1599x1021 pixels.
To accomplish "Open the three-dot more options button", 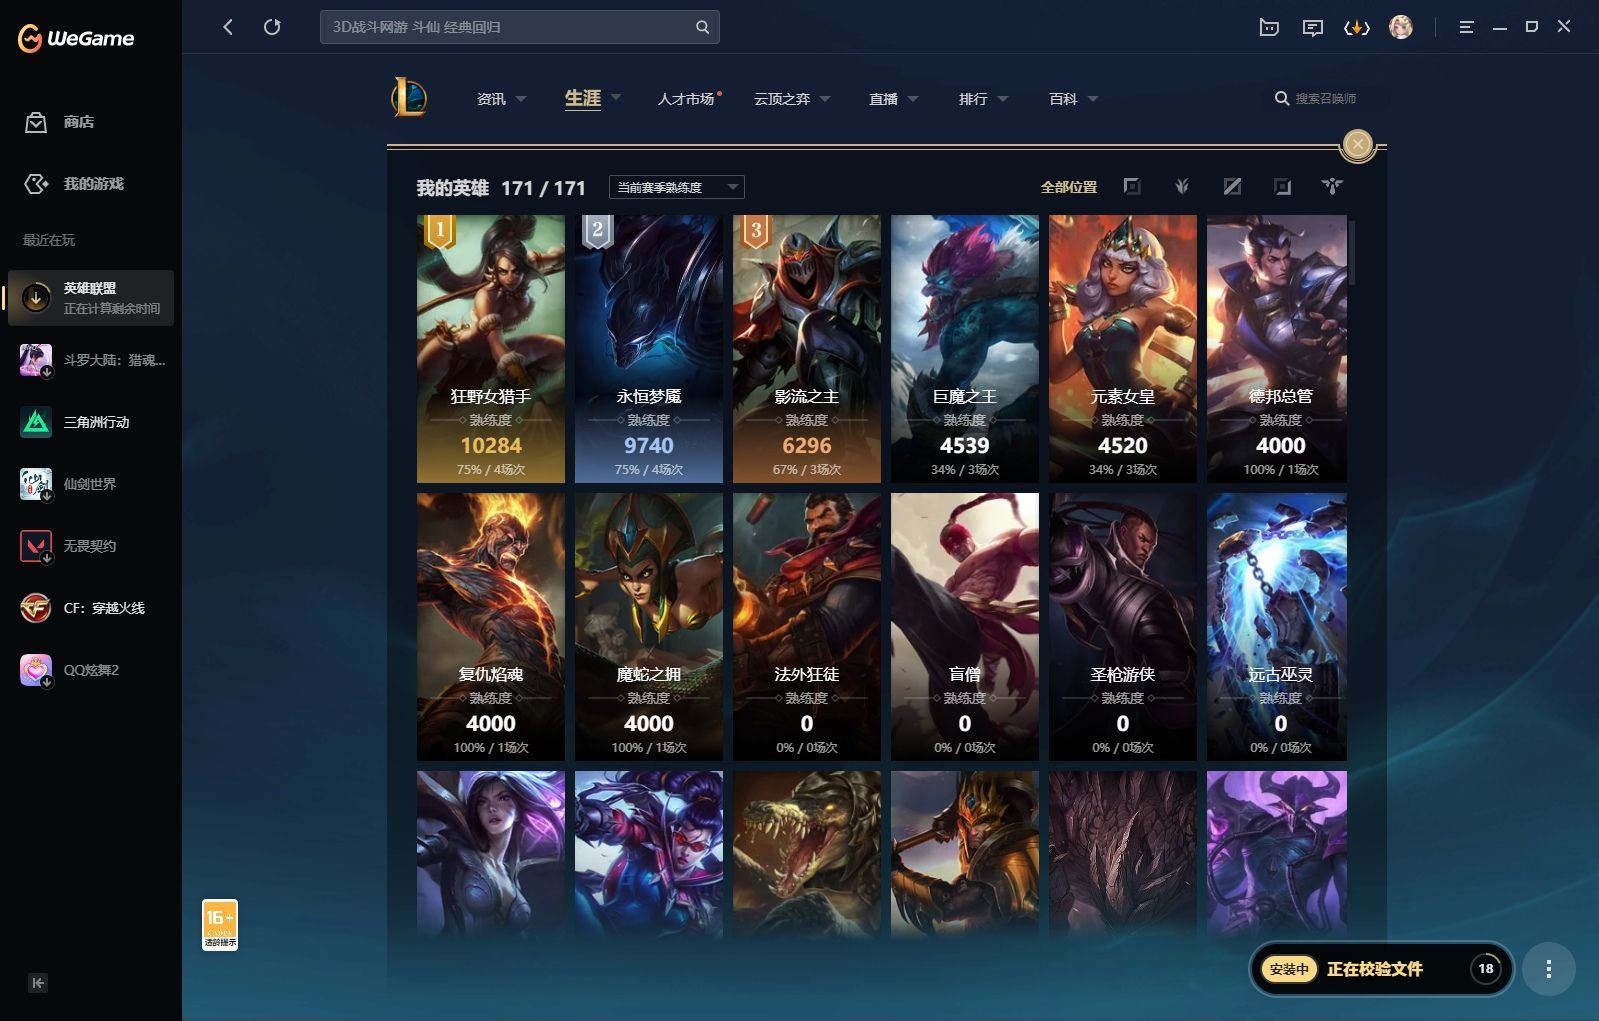I will pos(1549,969).
